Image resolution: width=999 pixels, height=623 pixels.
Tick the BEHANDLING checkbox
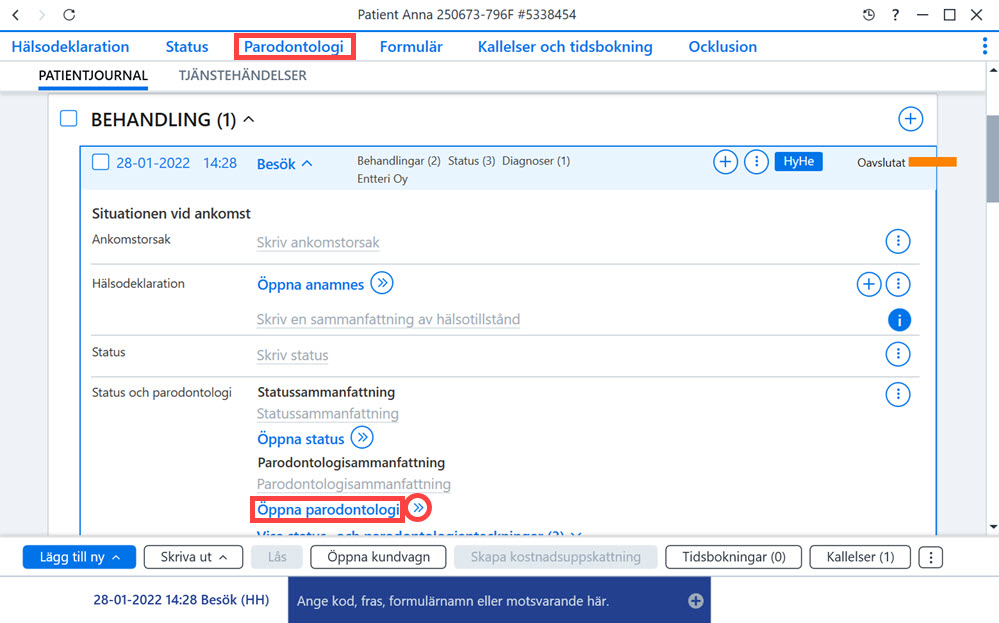68,118
